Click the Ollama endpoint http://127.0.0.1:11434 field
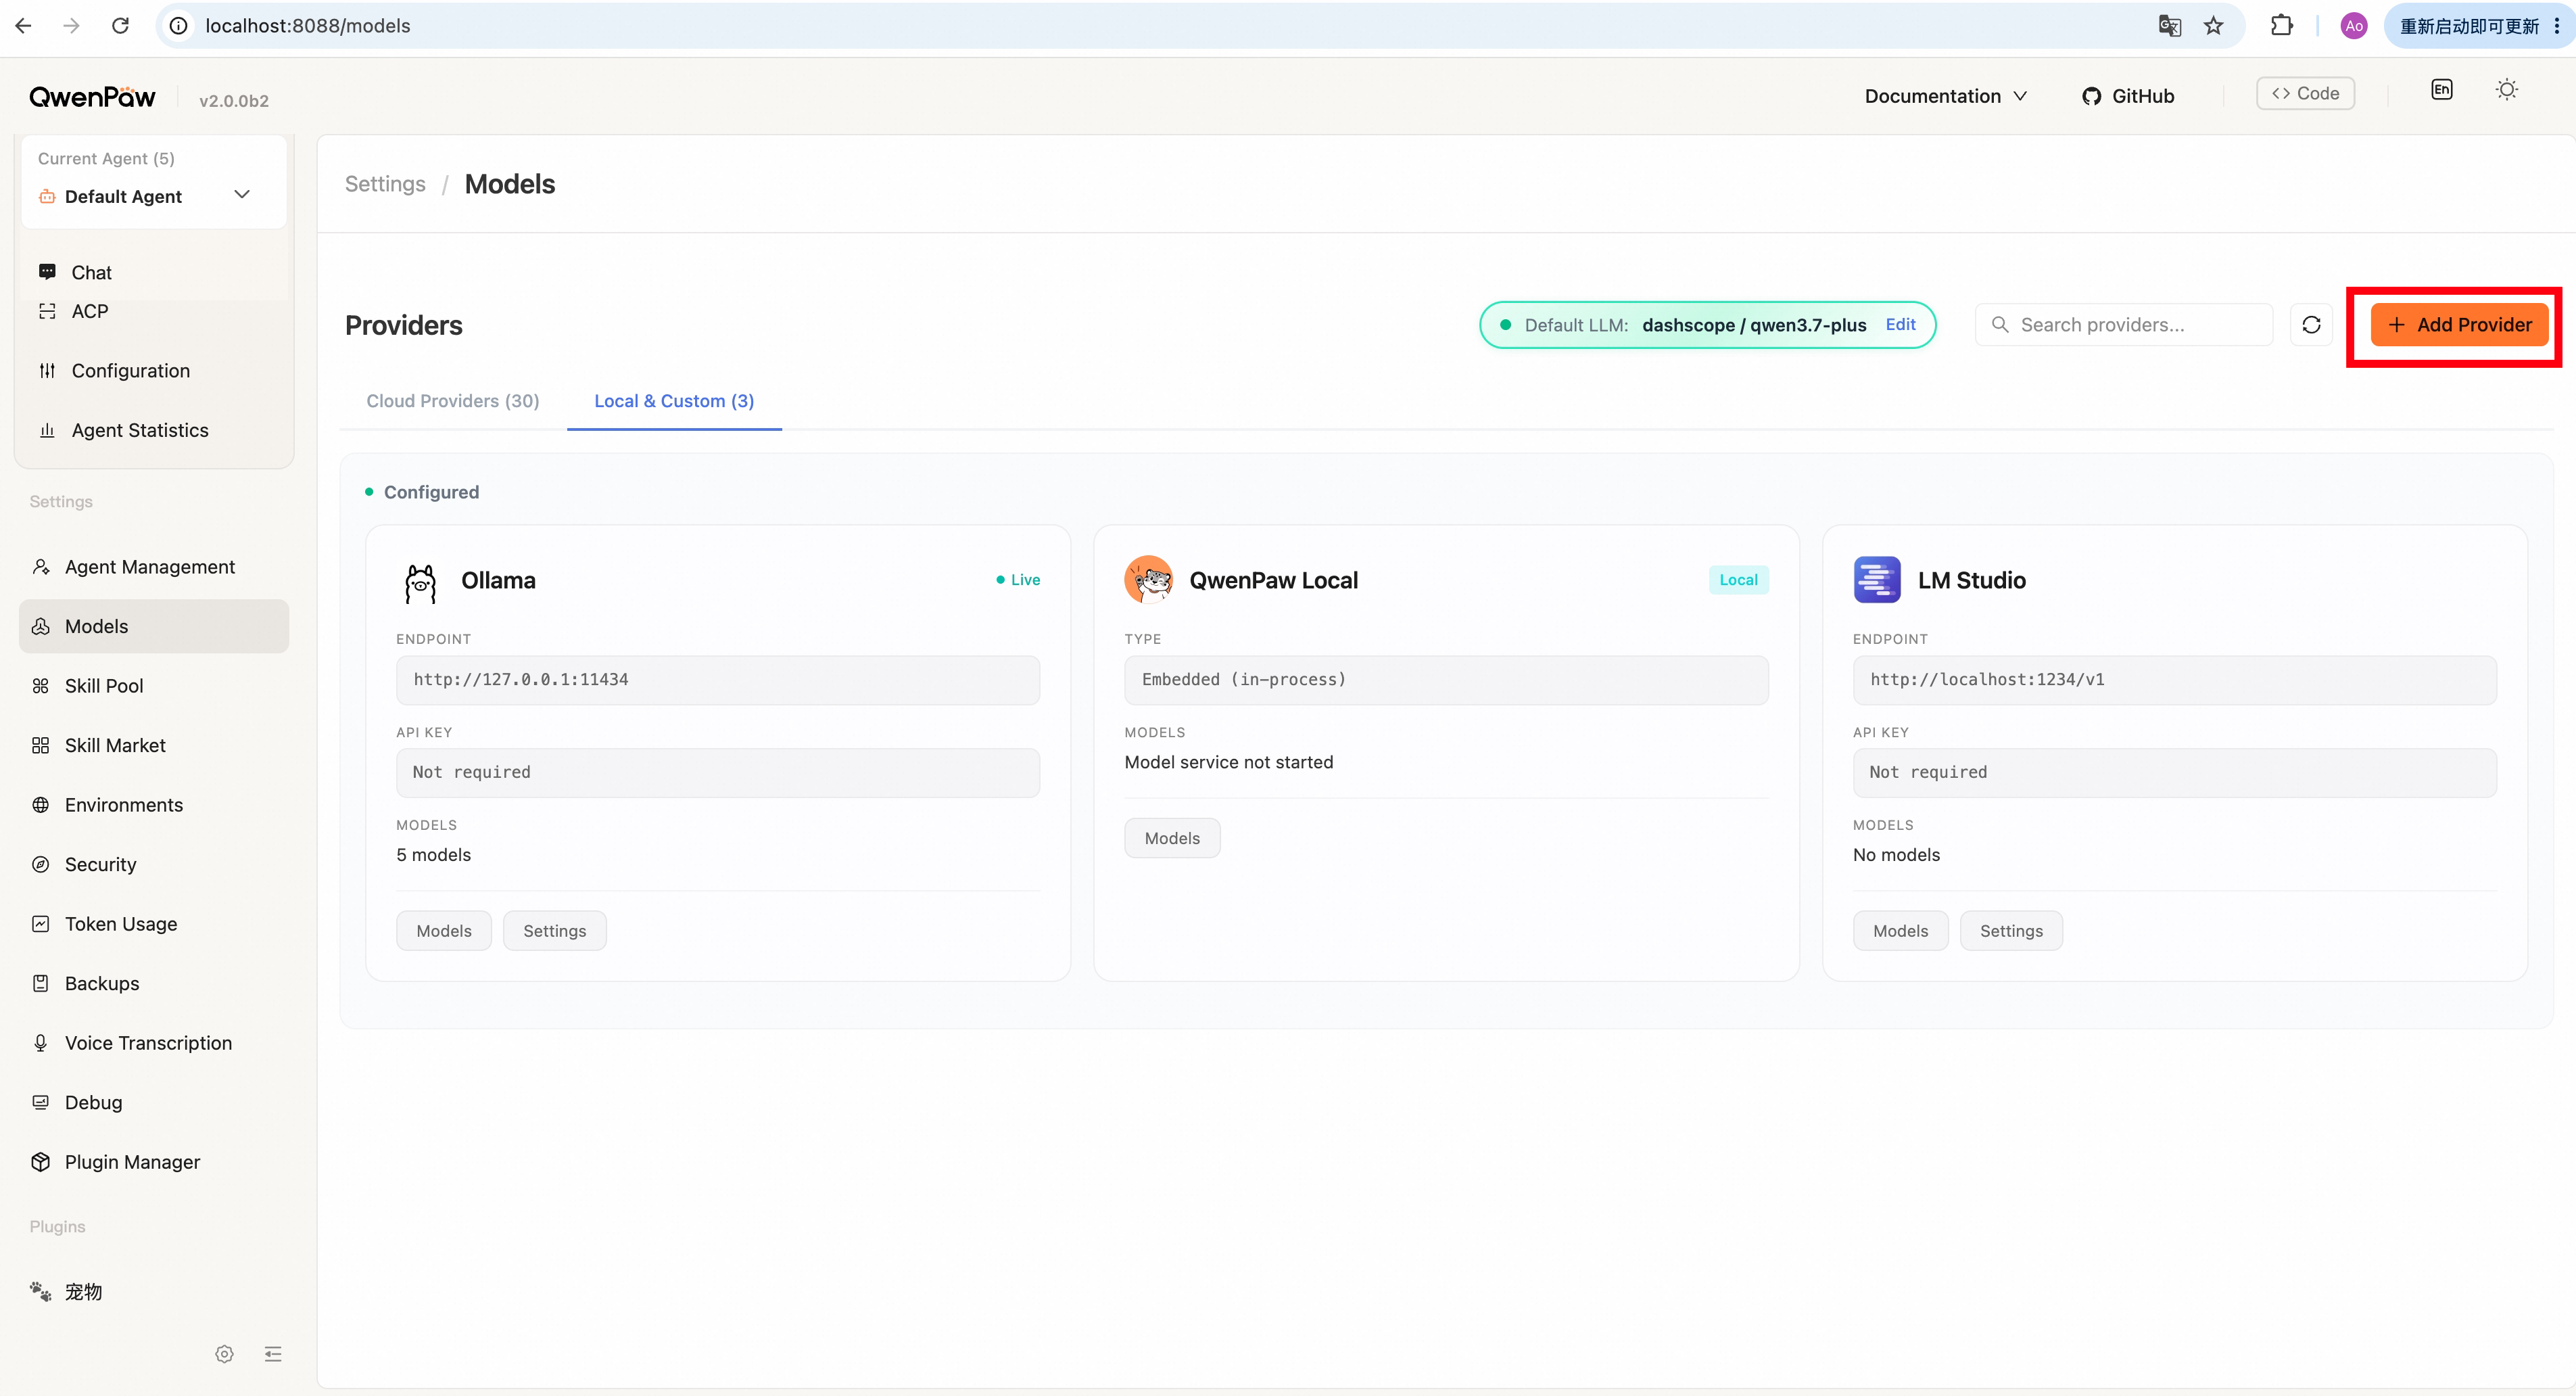Image resolution: width=2576 pixels, height=1396 pixels. [718, 680]
